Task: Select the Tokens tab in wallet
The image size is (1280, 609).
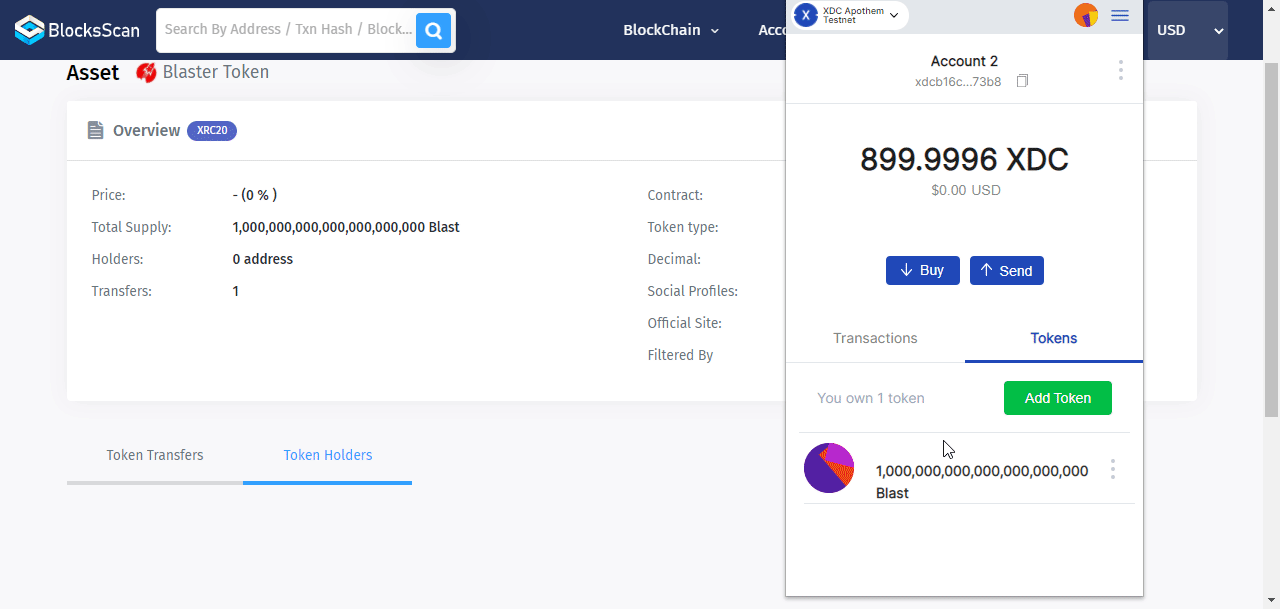Action: [1054, 338]
